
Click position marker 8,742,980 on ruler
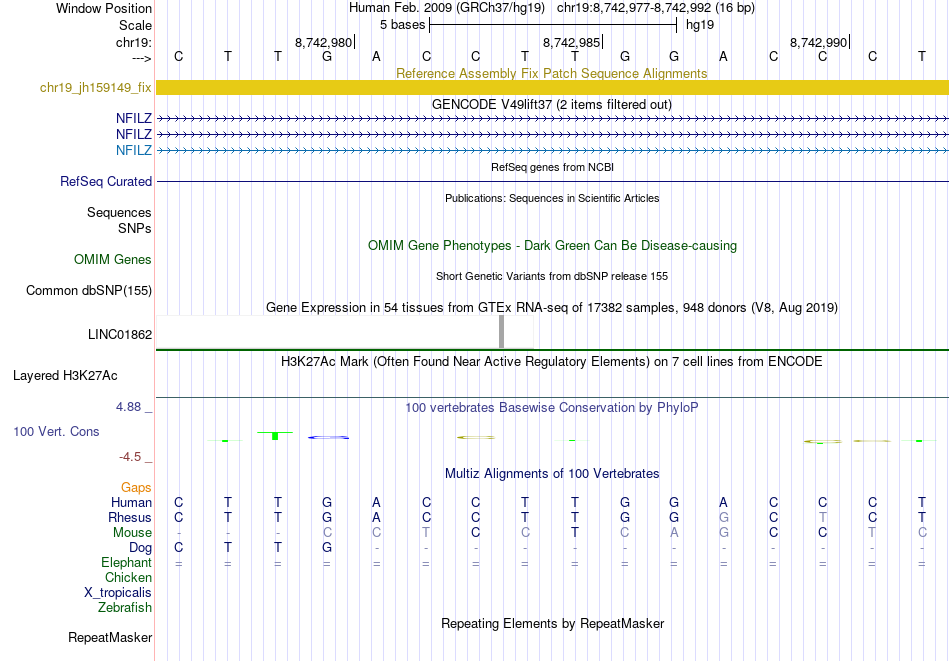324,42
